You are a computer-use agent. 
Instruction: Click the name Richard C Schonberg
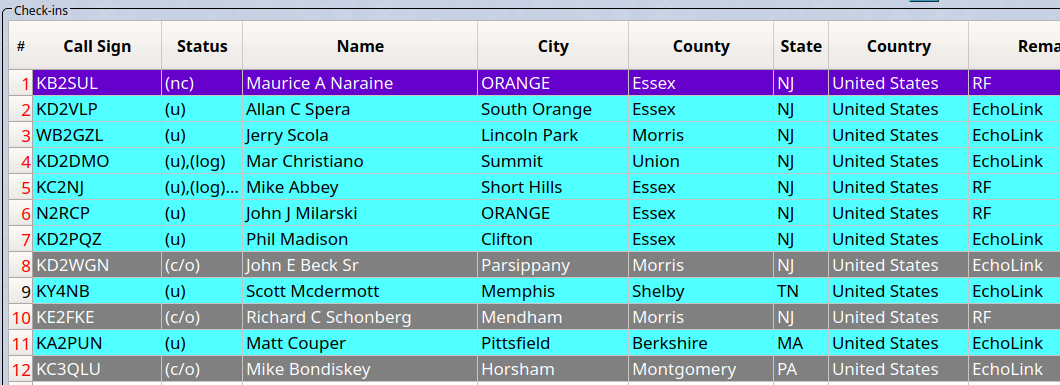(x=329, y=317)
